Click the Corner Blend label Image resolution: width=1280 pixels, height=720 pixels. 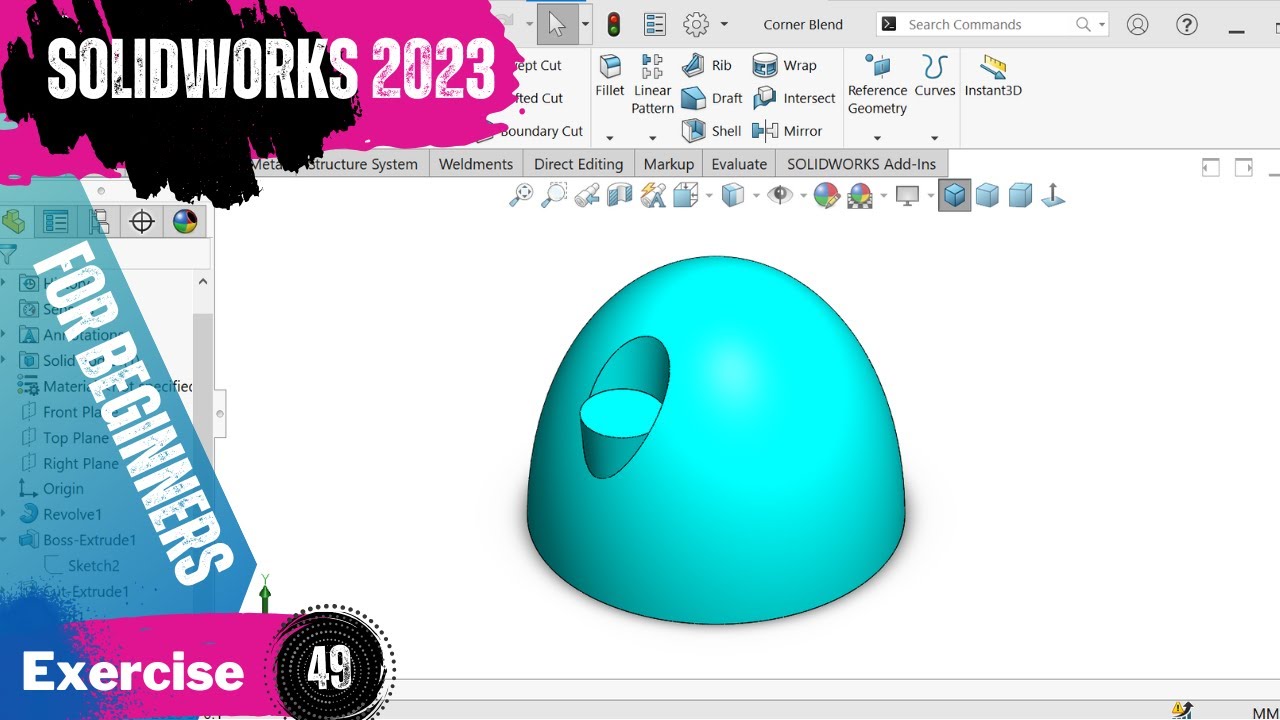click(803, 24)
